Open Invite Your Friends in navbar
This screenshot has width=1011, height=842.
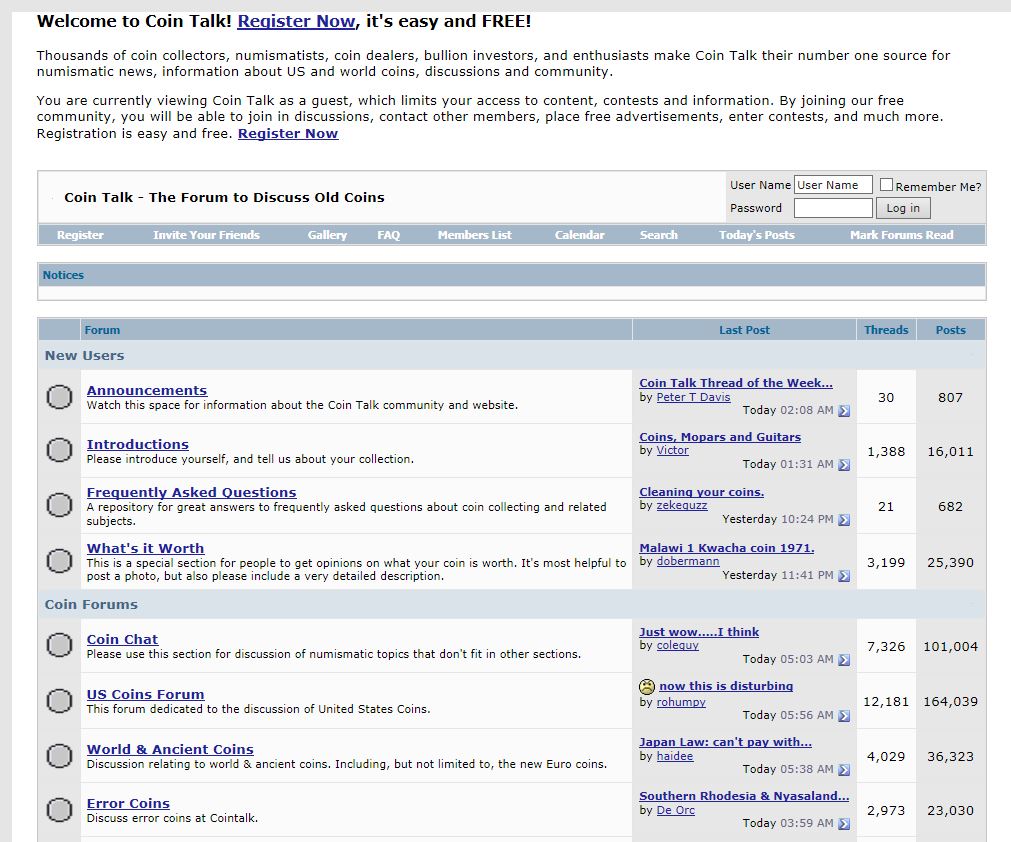(206, 235)
